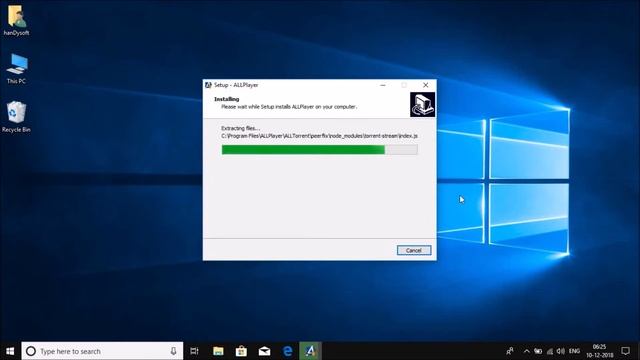Open the Windows Start menu
Viewport: 640px width, 360px height.
tap(10, 351)
